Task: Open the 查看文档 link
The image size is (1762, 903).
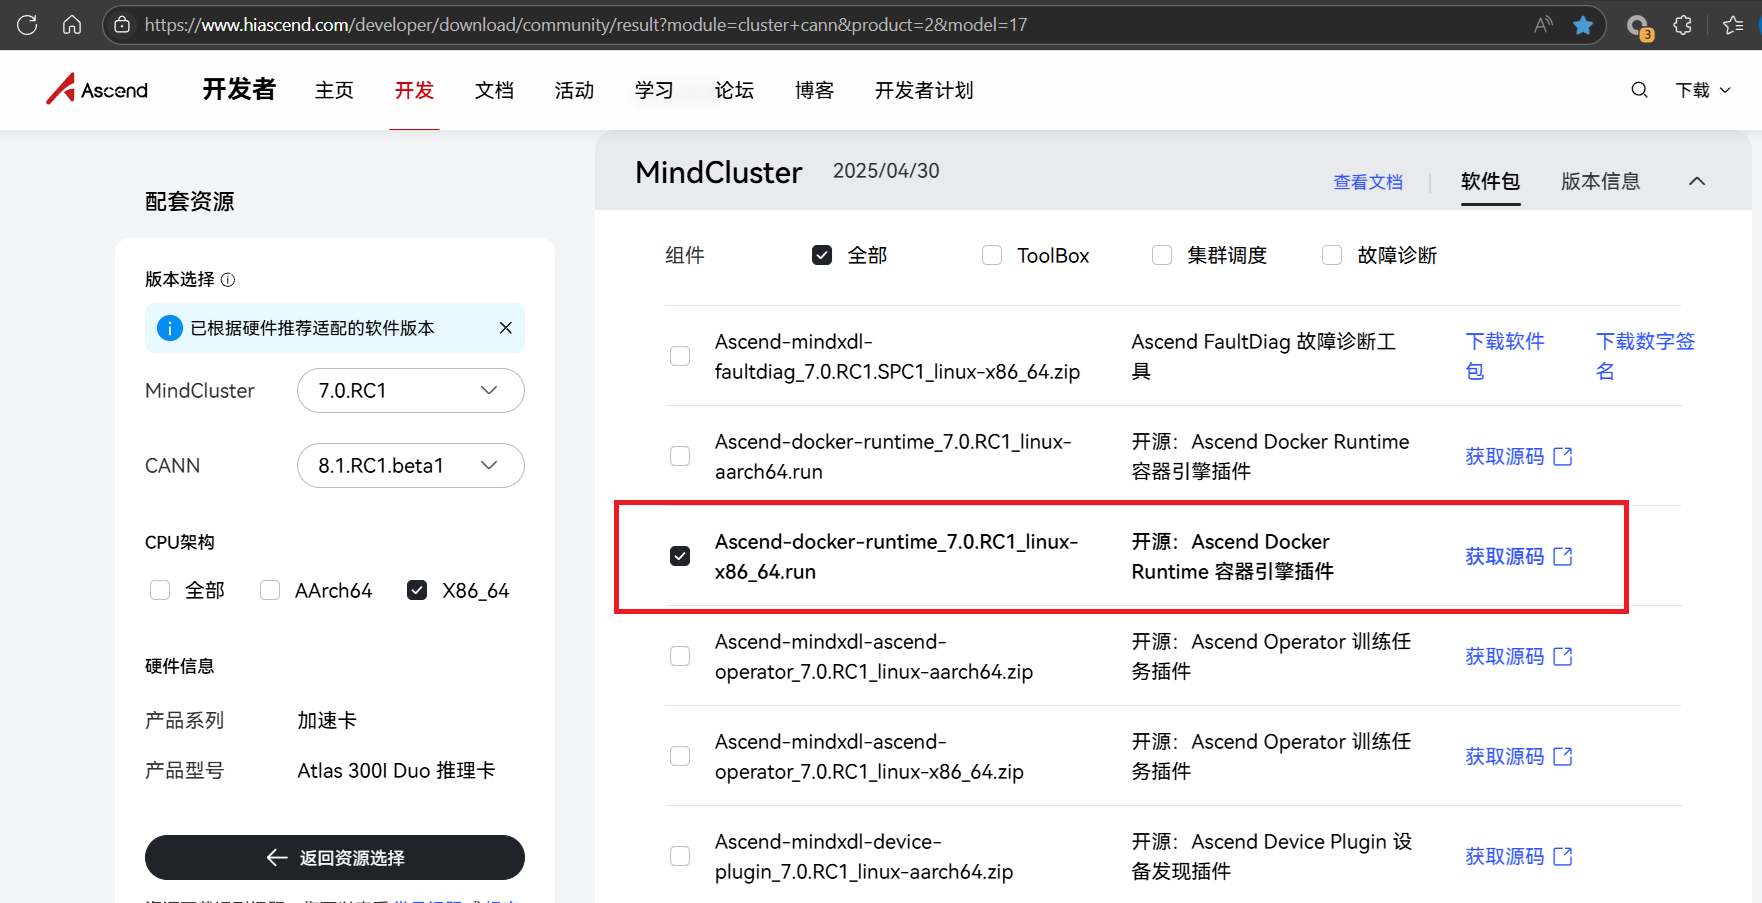Action: coord(1368,182)
